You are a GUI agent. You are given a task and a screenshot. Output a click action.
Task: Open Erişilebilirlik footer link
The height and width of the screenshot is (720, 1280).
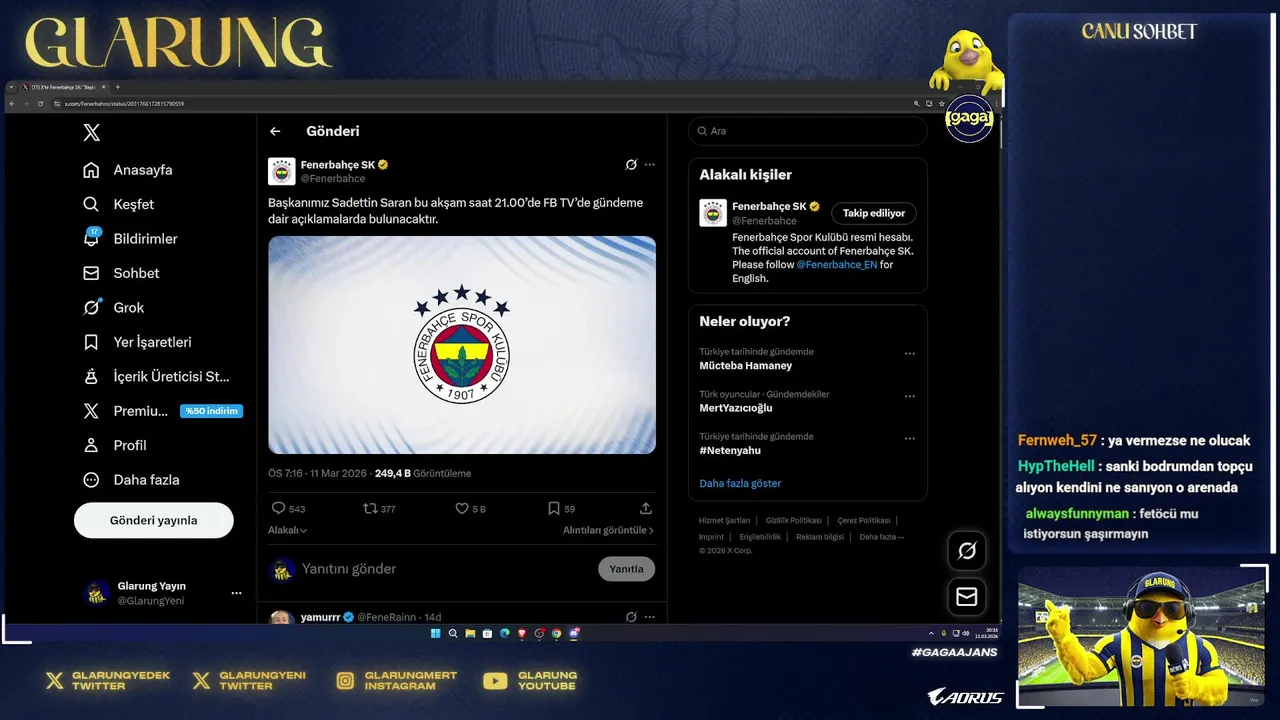click(760, 537)
